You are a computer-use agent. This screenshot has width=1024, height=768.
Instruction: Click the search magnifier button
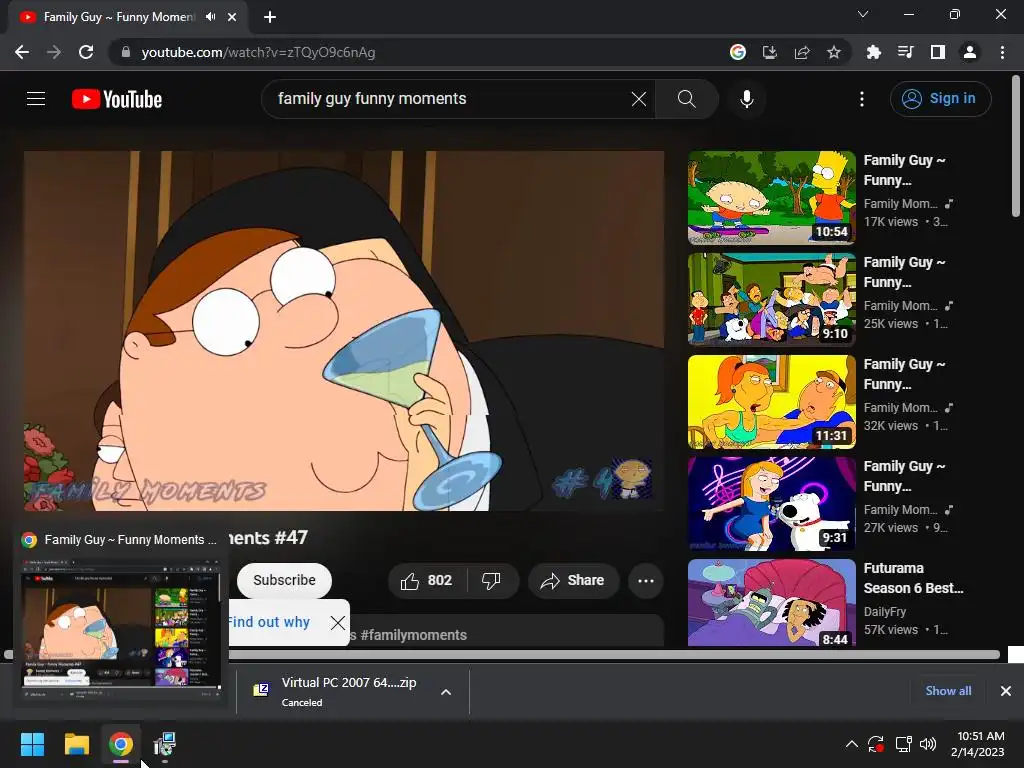(x=686, y=99)
